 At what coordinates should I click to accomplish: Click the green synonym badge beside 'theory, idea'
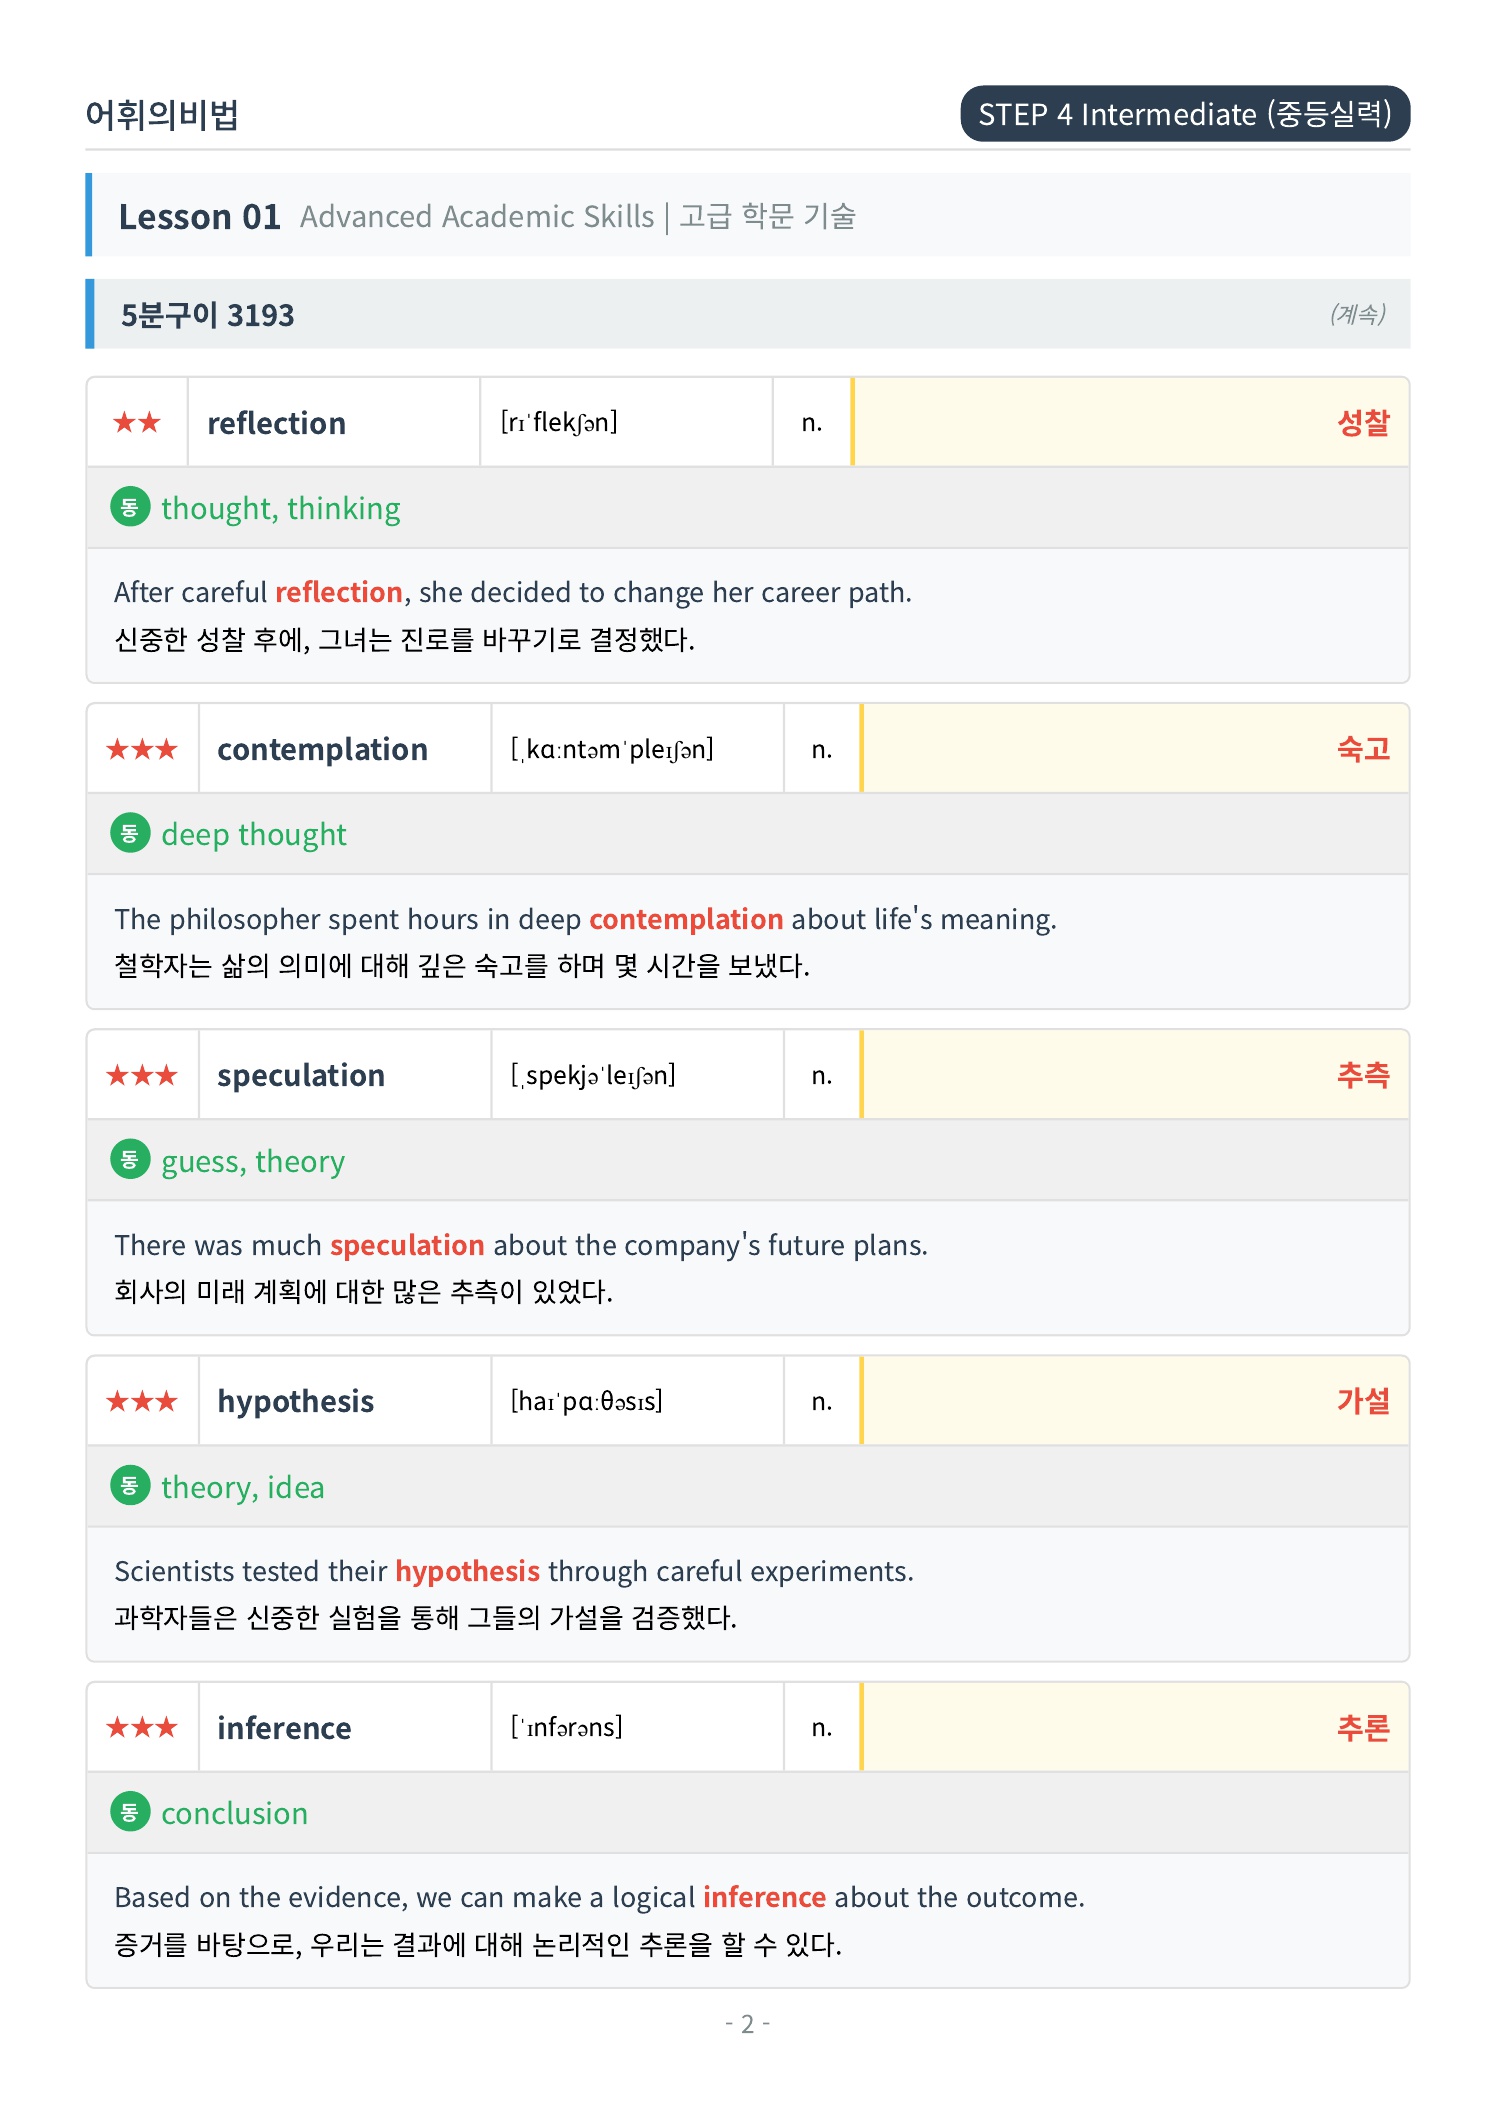(130, 1485)
